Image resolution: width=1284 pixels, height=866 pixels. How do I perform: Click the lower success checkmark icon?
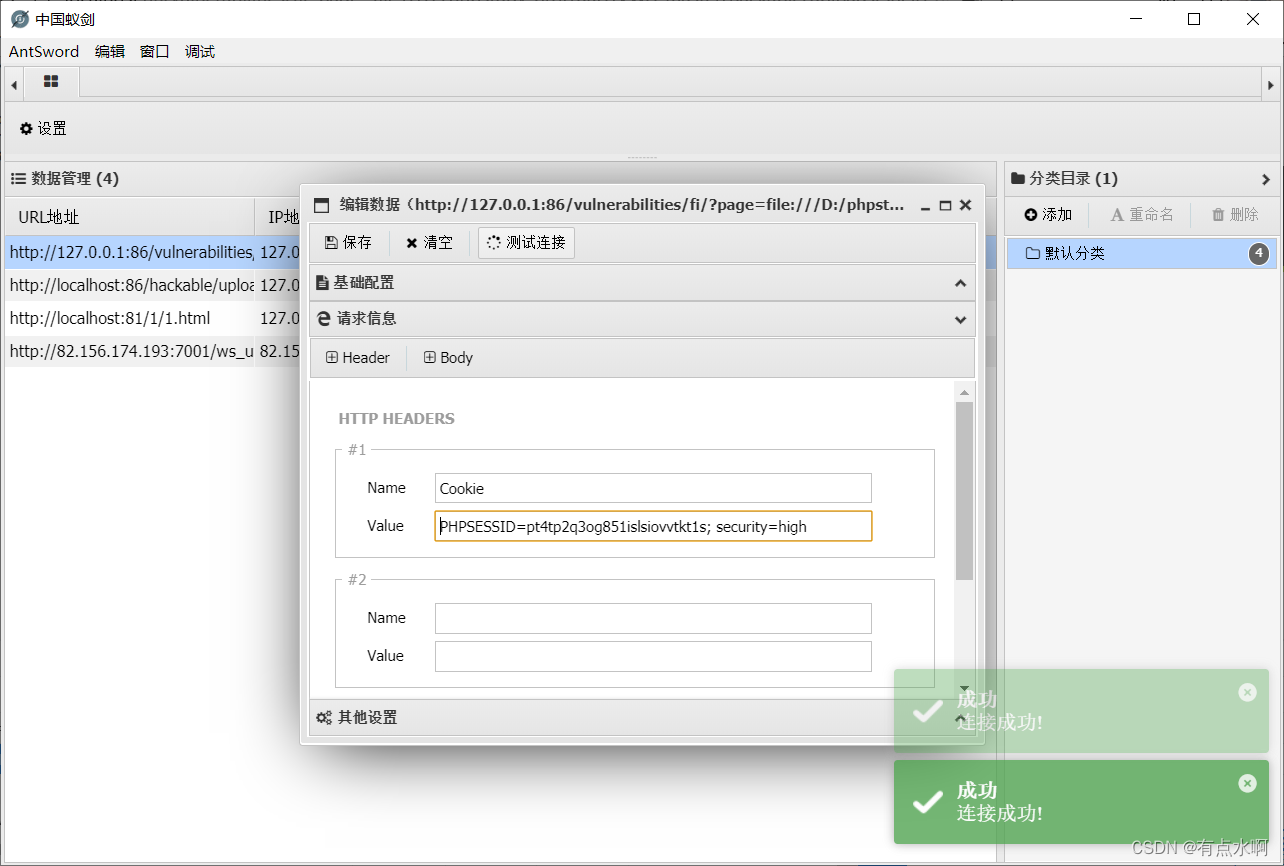point(928,802)
